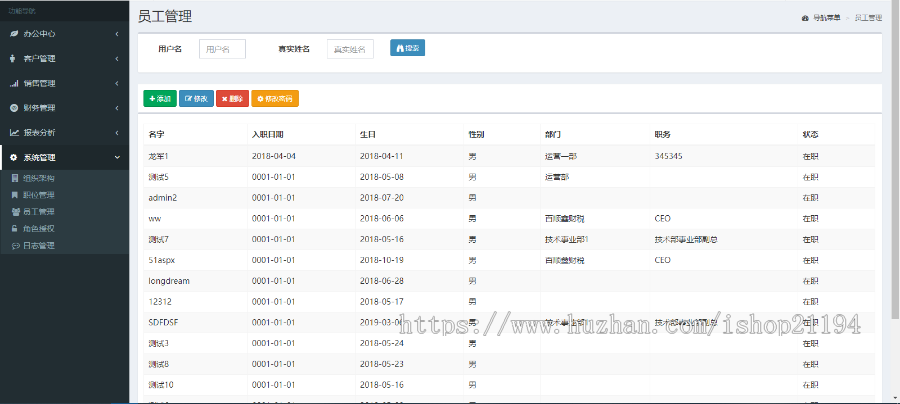Click CEO in the ww row

click(x=662, y=219)
